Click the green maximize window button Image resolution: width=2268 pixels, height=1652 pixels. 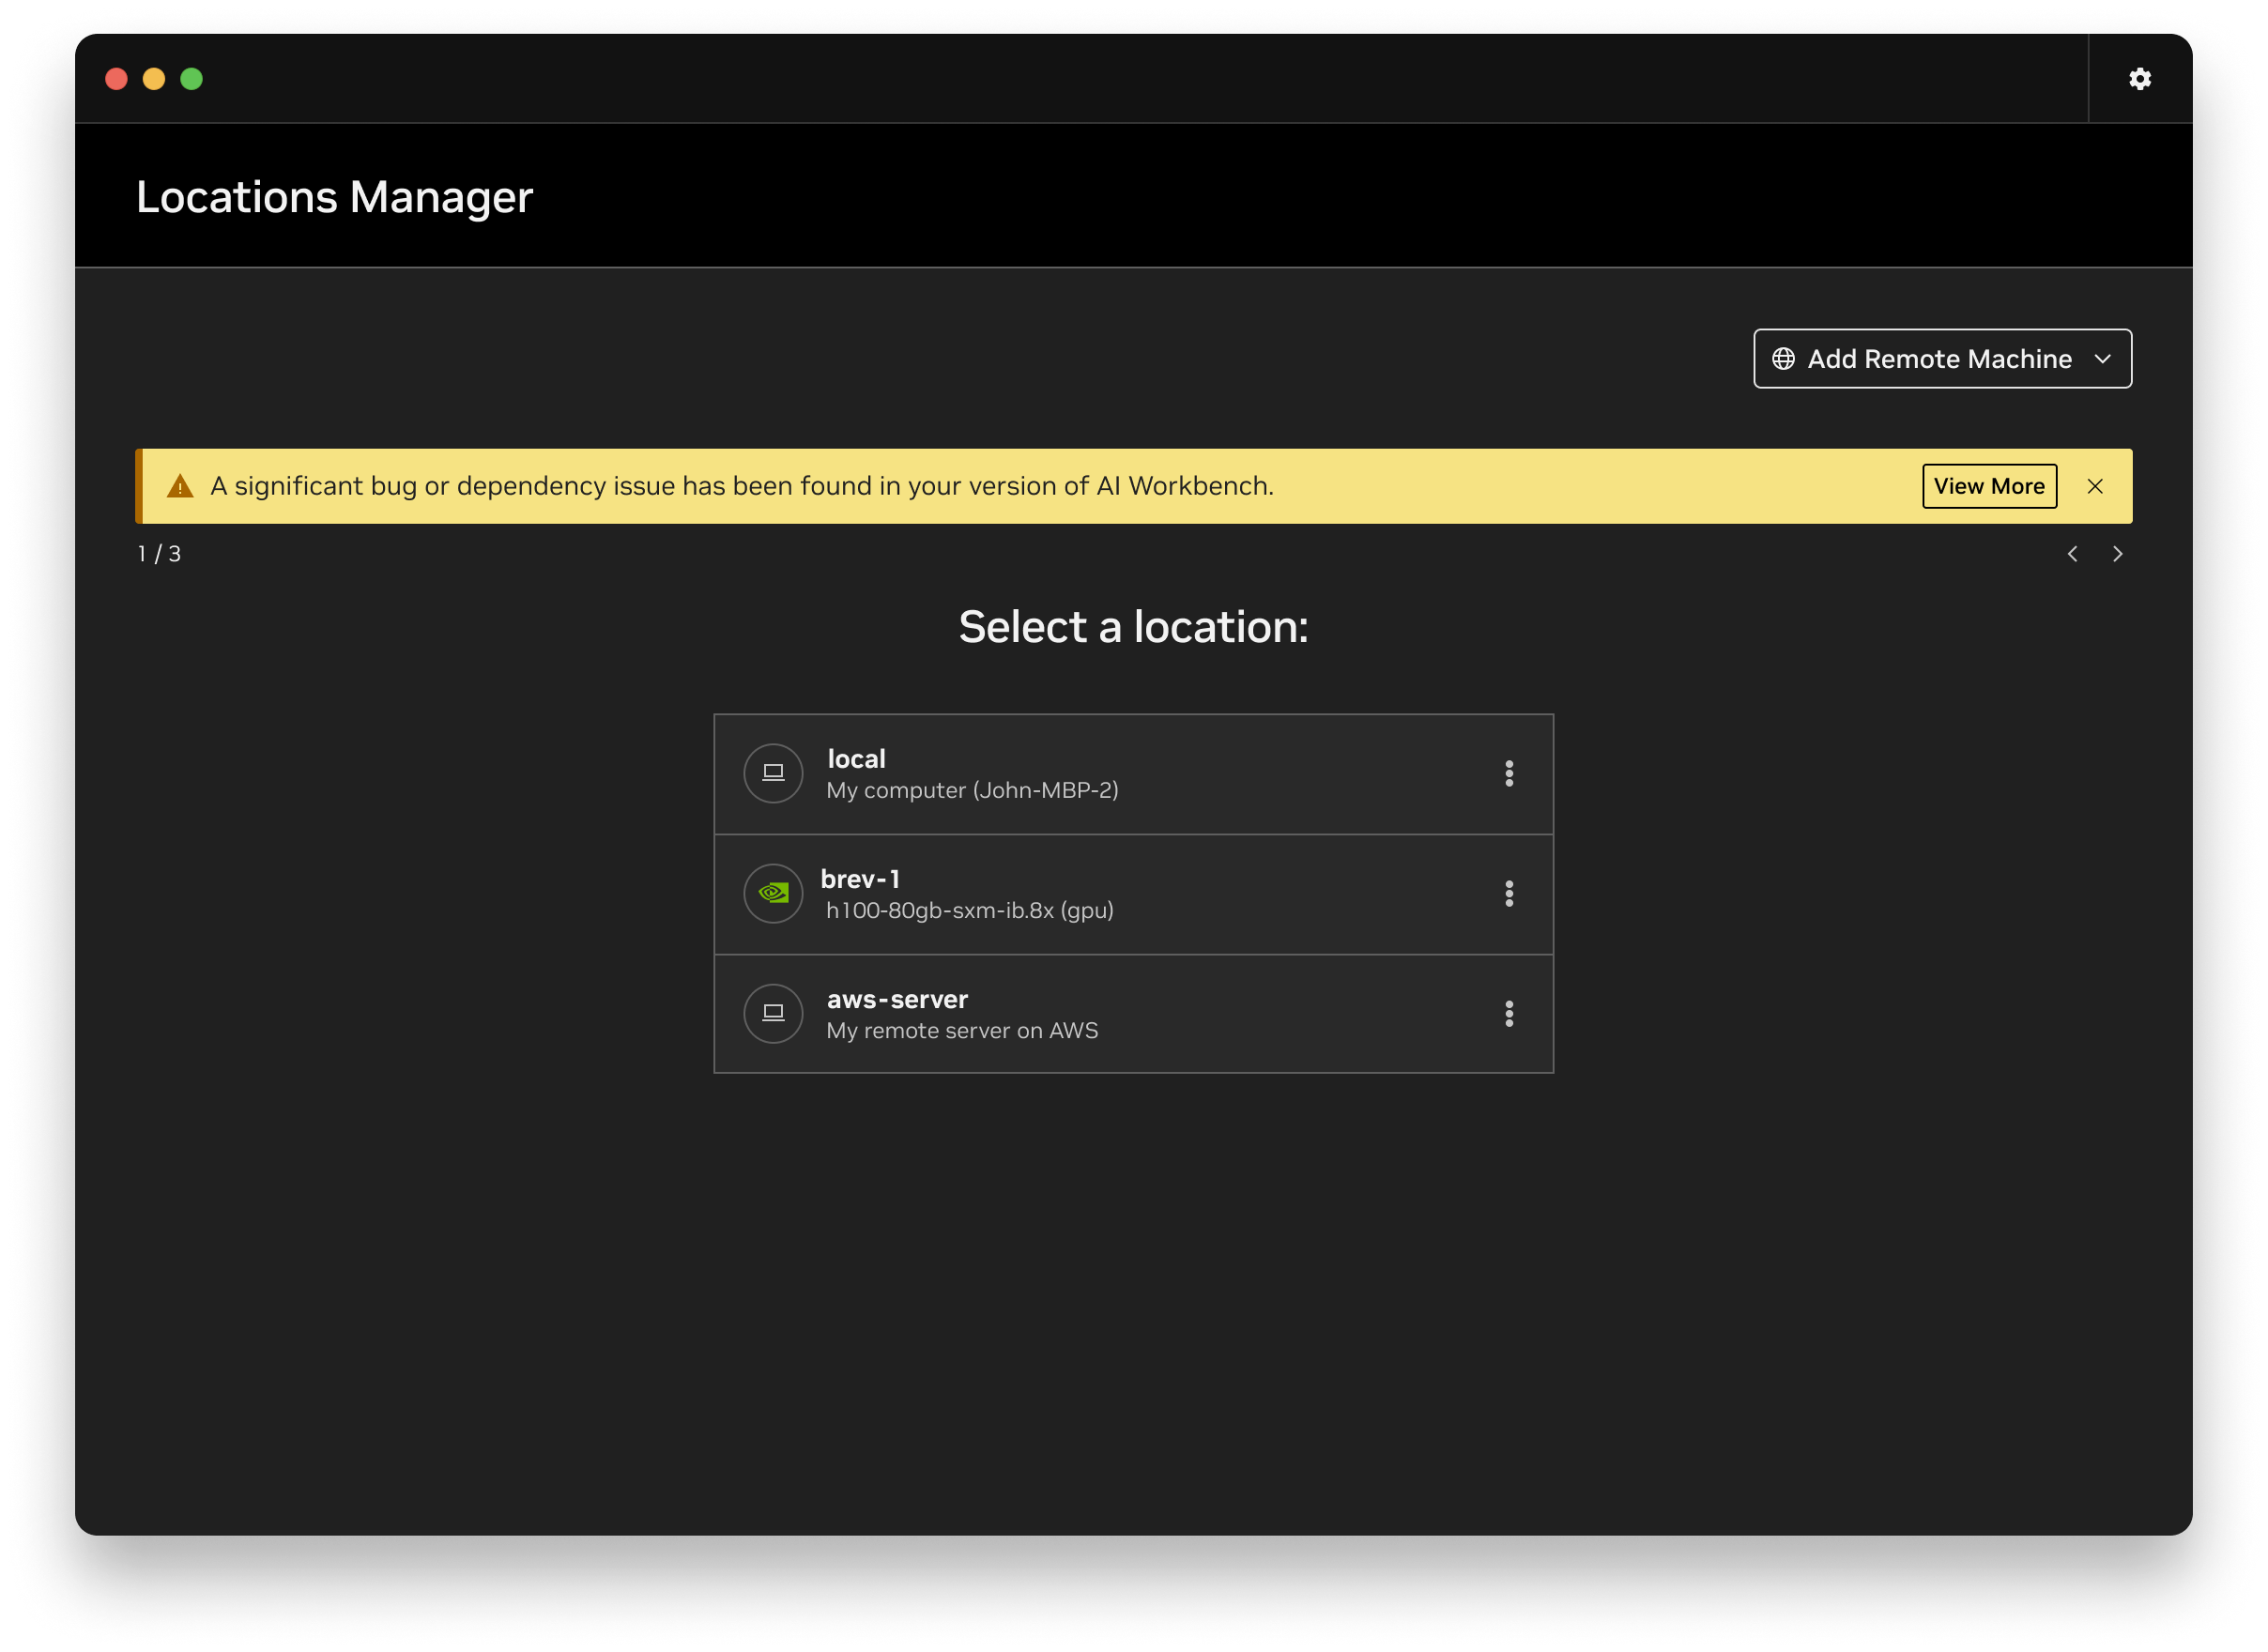pyautogui.click(x=191, y=79)
